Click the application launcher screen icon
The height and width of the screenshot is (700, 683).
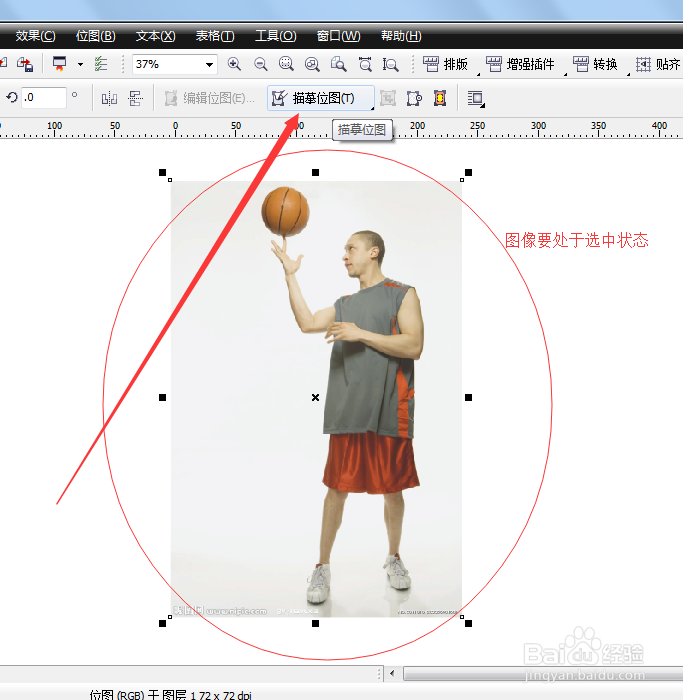[59, 64]
